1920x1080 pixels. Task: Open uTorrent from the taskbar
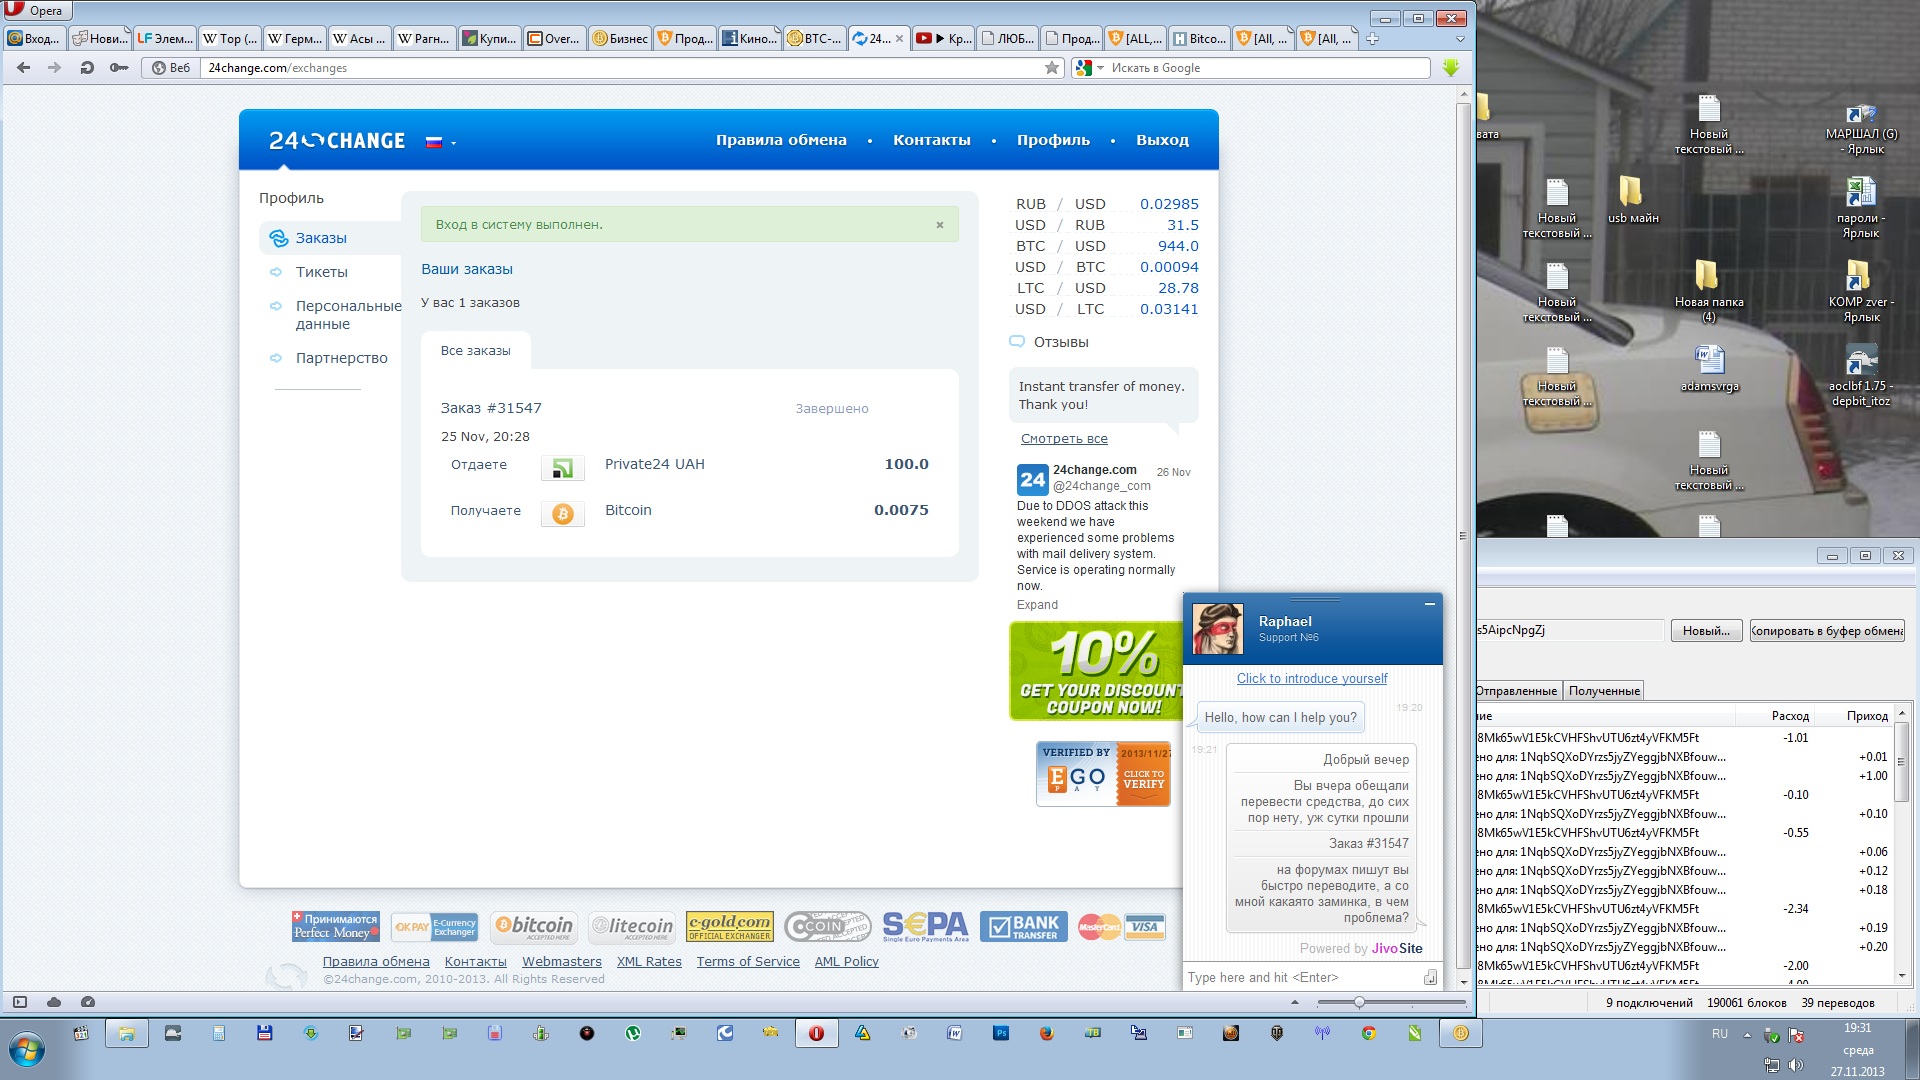click(633, 1034)
